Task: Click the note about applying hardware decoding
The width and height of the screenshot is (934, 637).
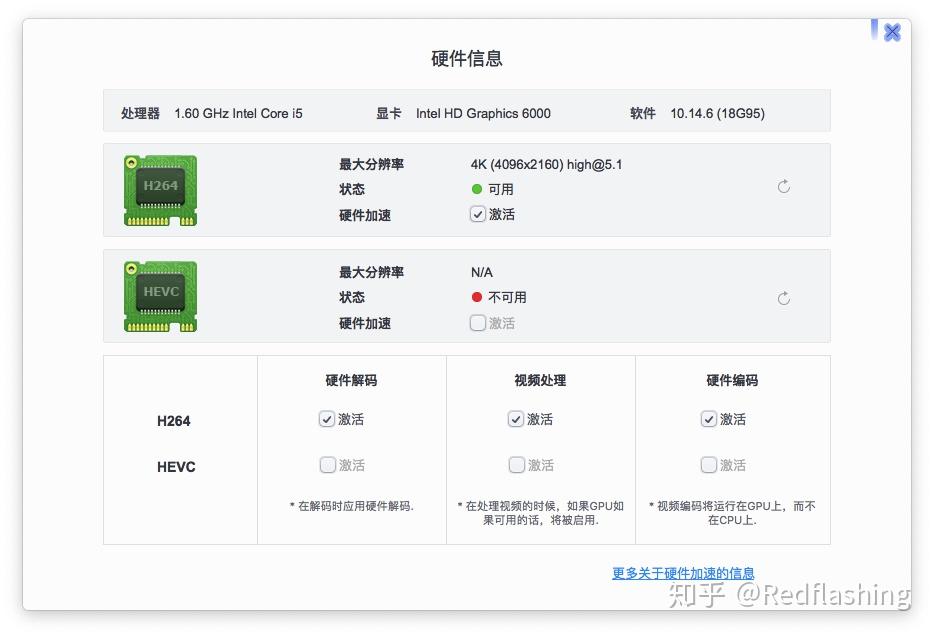Action: click(x=351, y=506)
